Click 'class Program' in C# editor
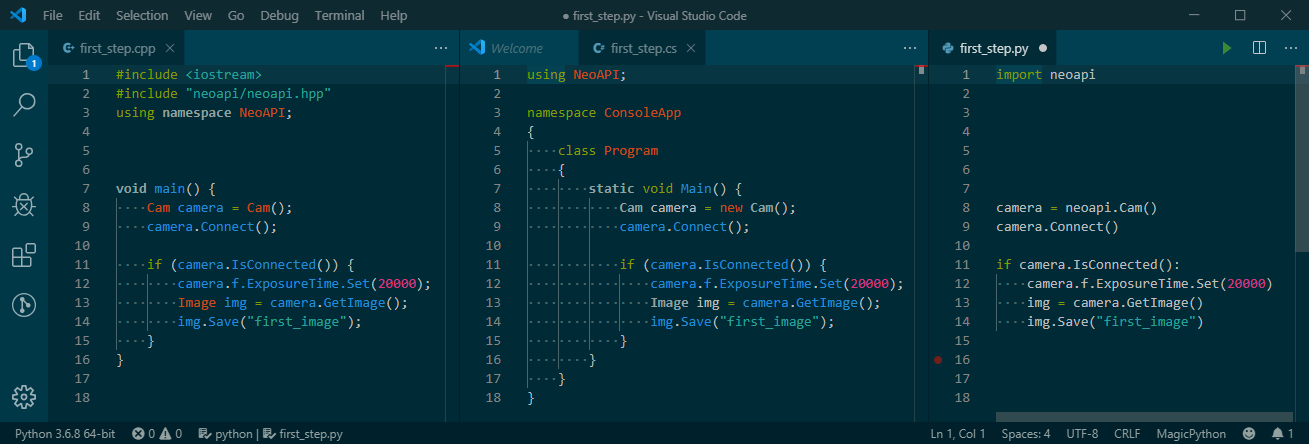Viewport: 1309px width, 444px height. pos(608,150)
